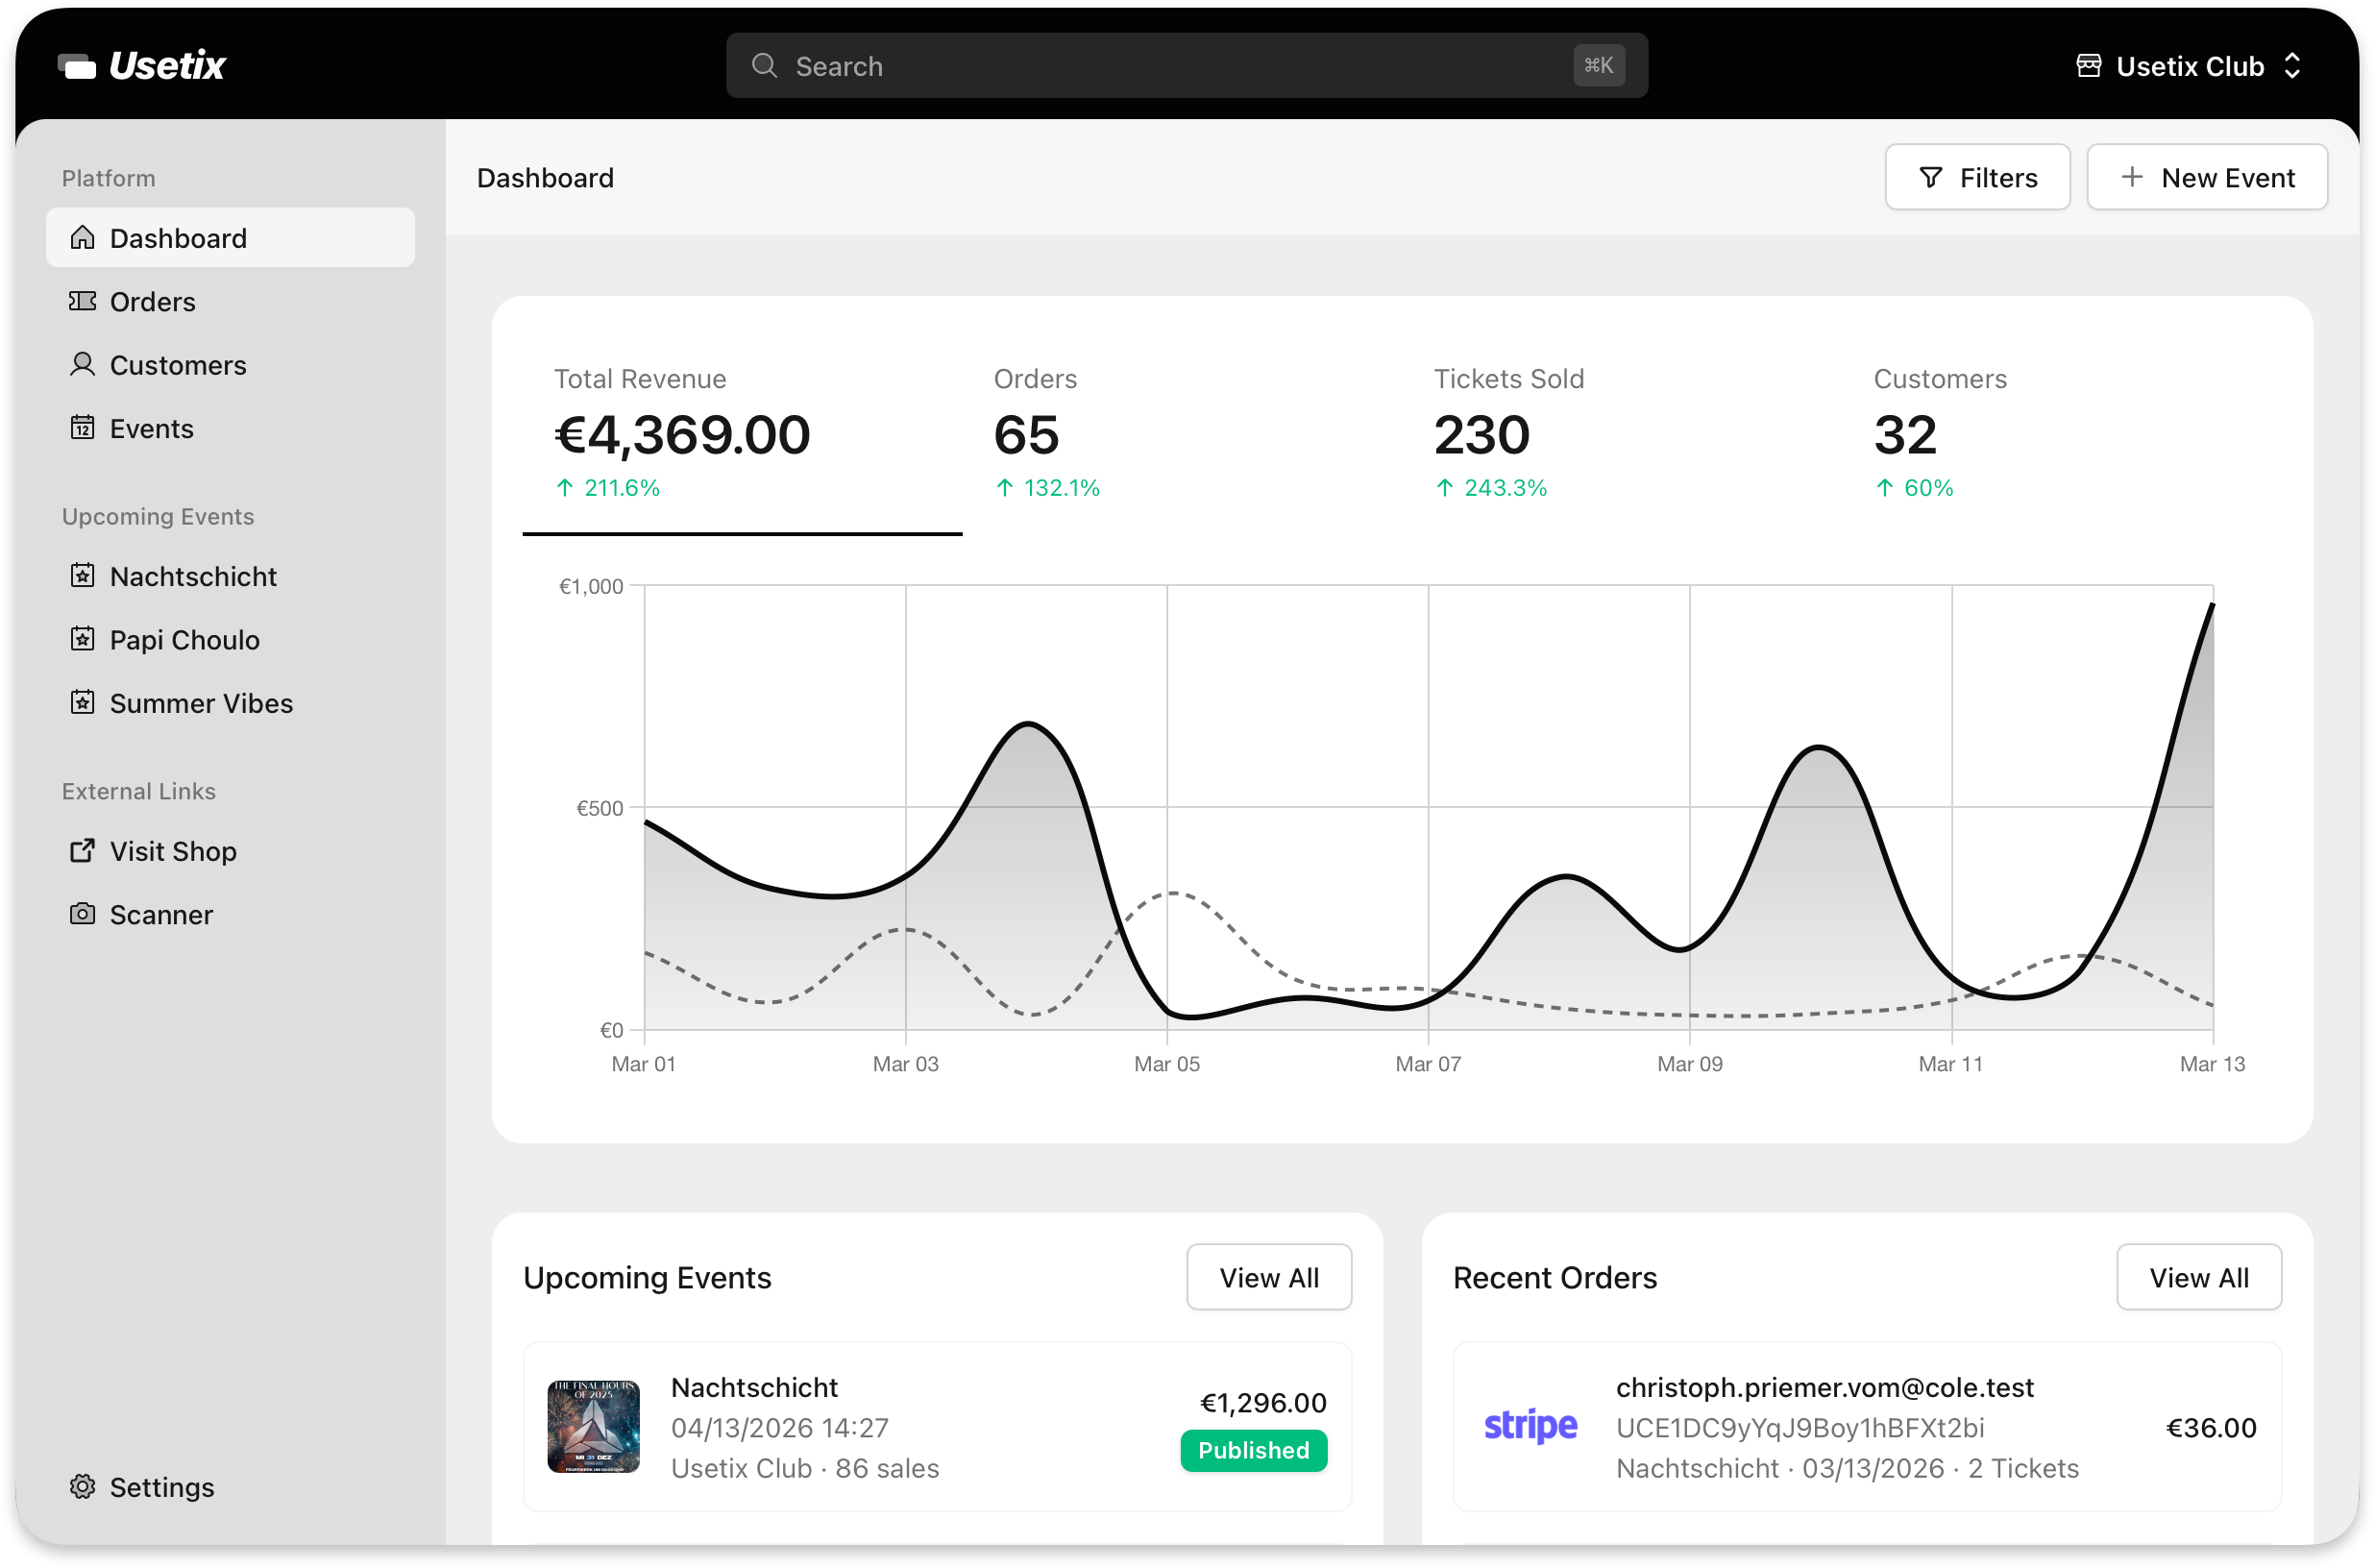The height and width of the screenshot is (1568, 2375).
Task: Open Scanner via the camera icon
Action: (83, 914)
